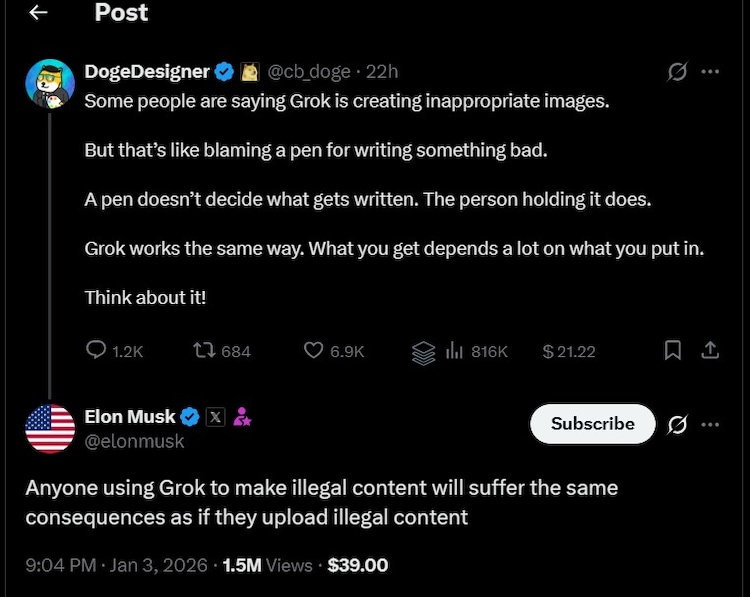Click the layers icon beside view count
The width and height of the screenshot is (750, 597).
click(423, 352)
